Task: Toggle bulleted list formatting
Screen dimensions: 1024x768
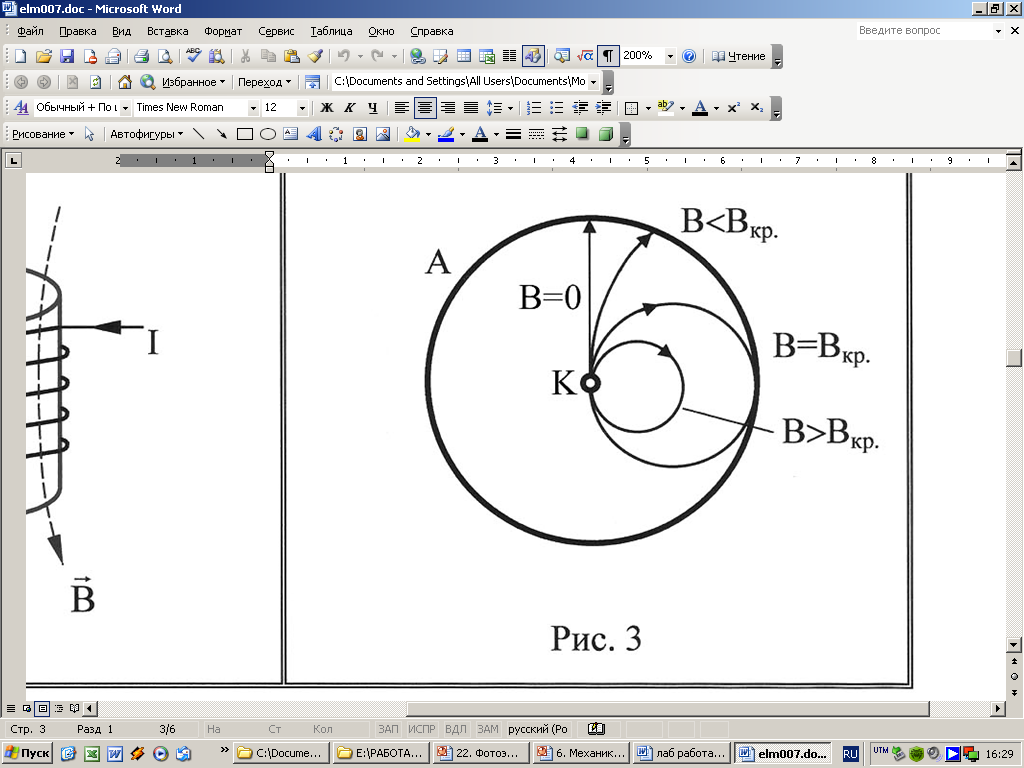Action: click(x=556, y=108)
